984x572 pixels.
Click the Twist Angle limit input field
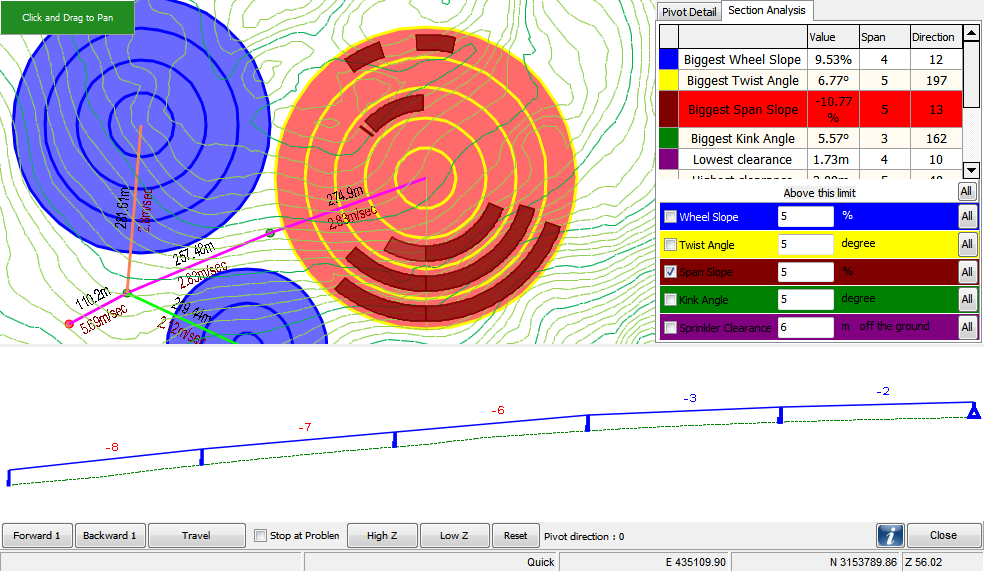(805, 244)
